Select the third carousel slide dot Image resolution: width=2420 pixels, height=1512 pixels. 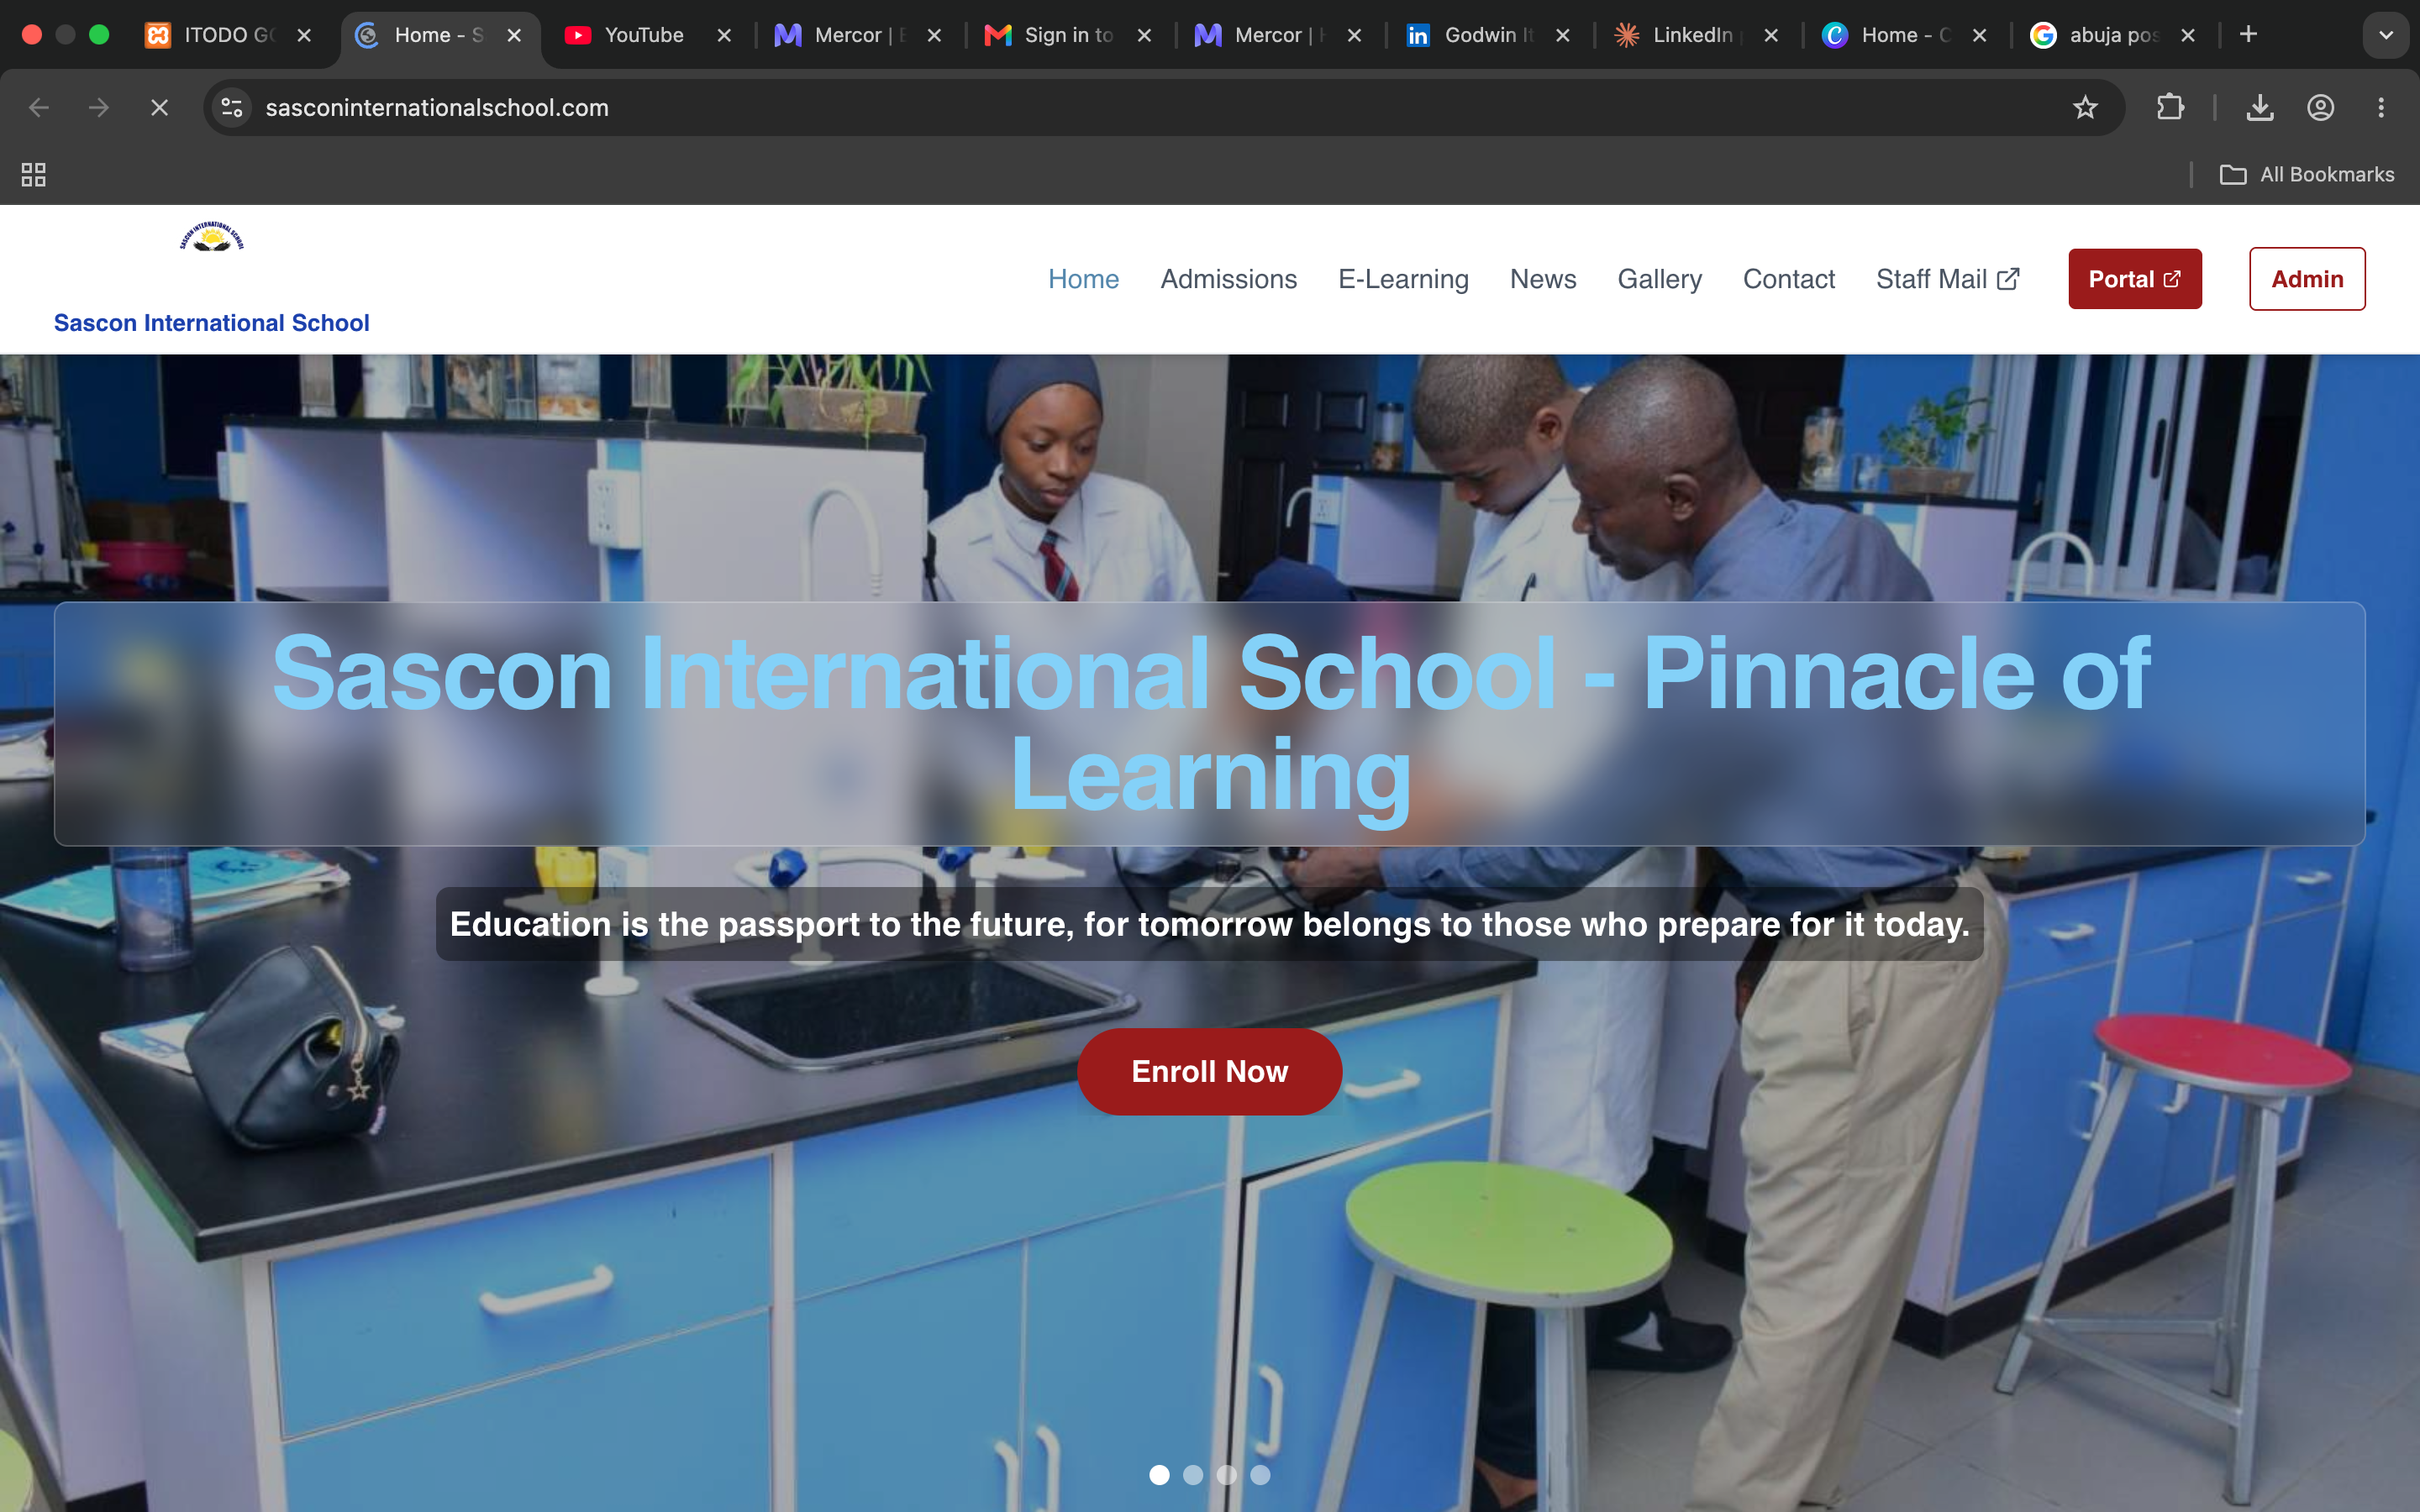point(1227,1475)
